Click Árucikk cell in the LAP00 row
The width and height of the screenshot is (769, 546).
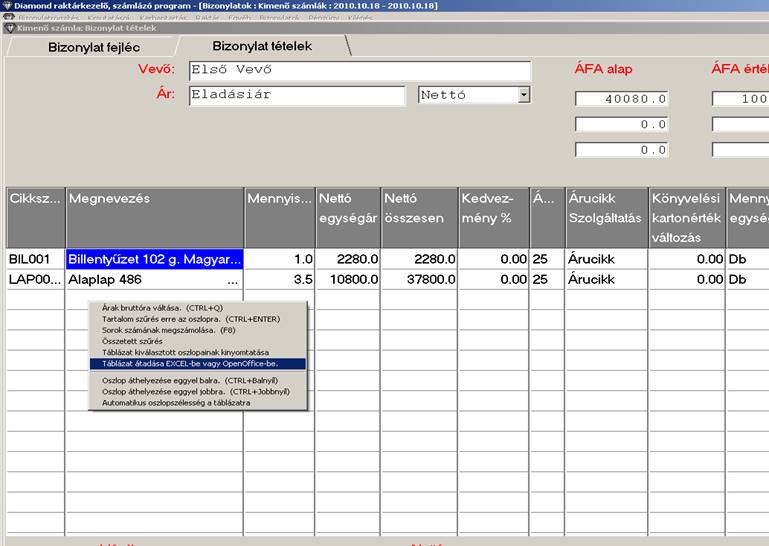[607, 280]
